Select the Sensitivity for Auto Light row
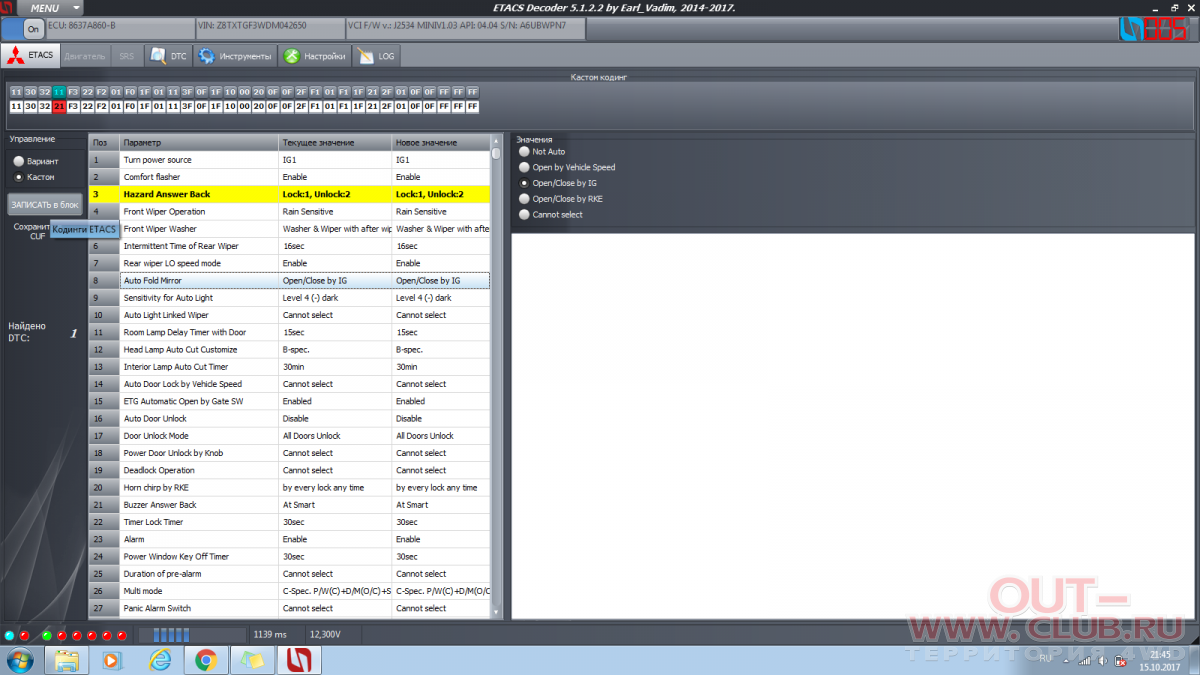This screenshot has width=1200, height=675. point(290,298)
